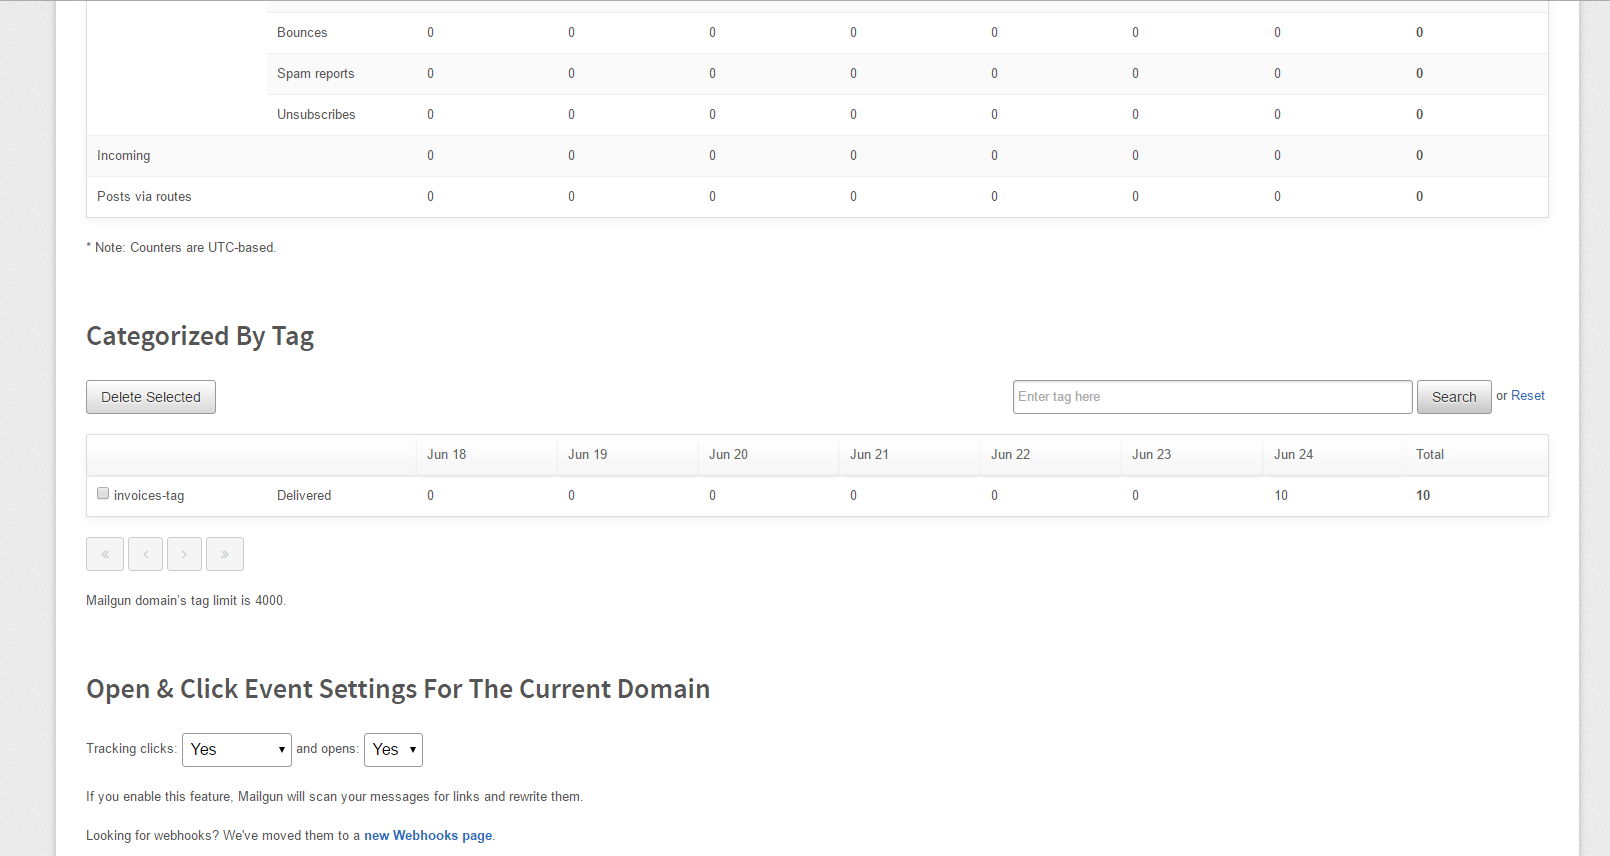The image size is (1610, 856).
Task: Go to next page of tags
Action: [184, 554]
